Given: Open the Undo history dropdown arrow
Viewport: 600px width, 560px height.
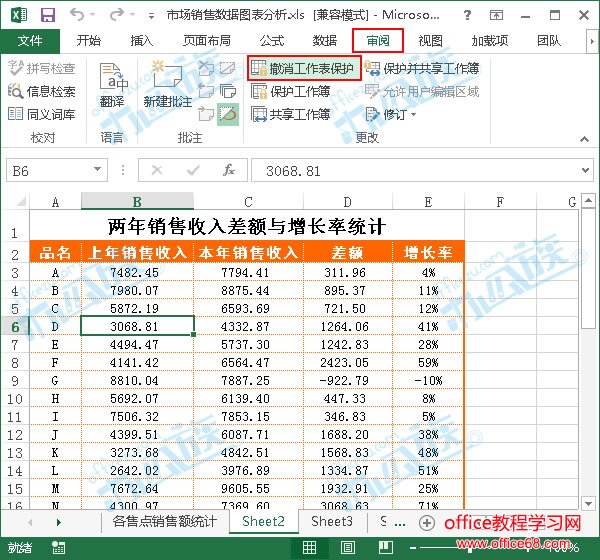Looking at the screenshot, I should [x=93, y=15].
